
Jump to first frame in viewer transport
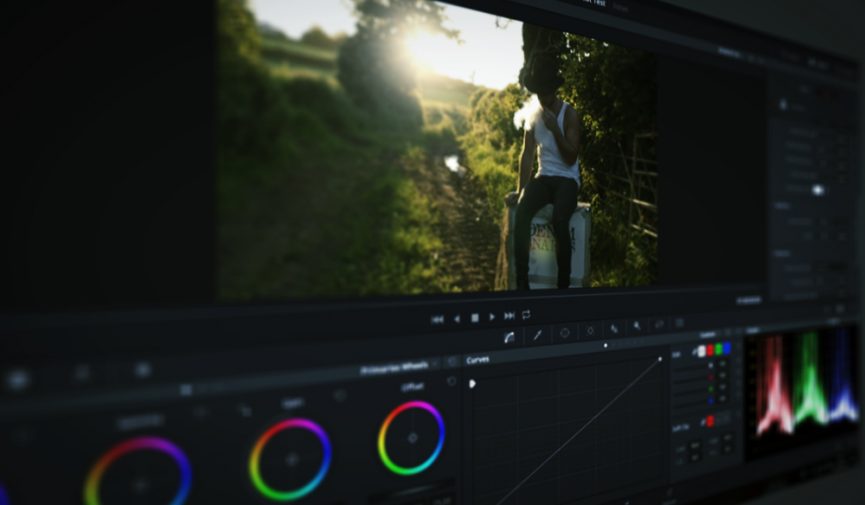[x=437, y=320]
